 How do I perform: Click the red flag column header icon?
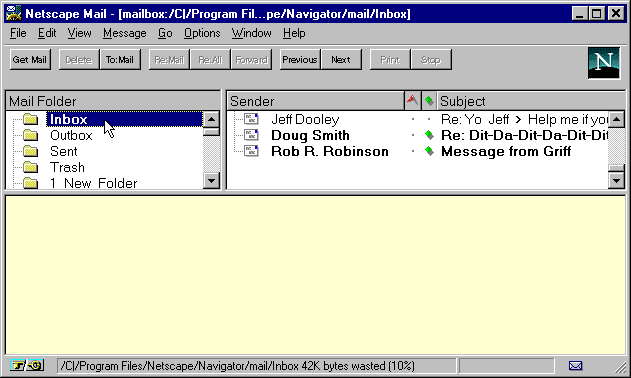(412, 100)
